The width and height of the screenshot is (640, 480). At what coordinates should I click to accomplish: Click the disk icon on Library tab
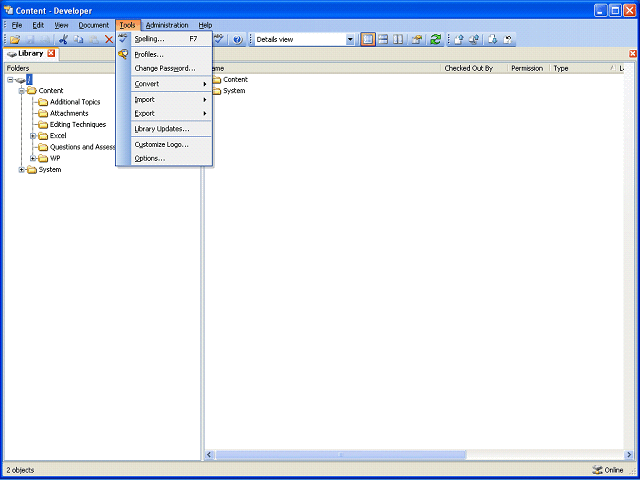point(12,54)
